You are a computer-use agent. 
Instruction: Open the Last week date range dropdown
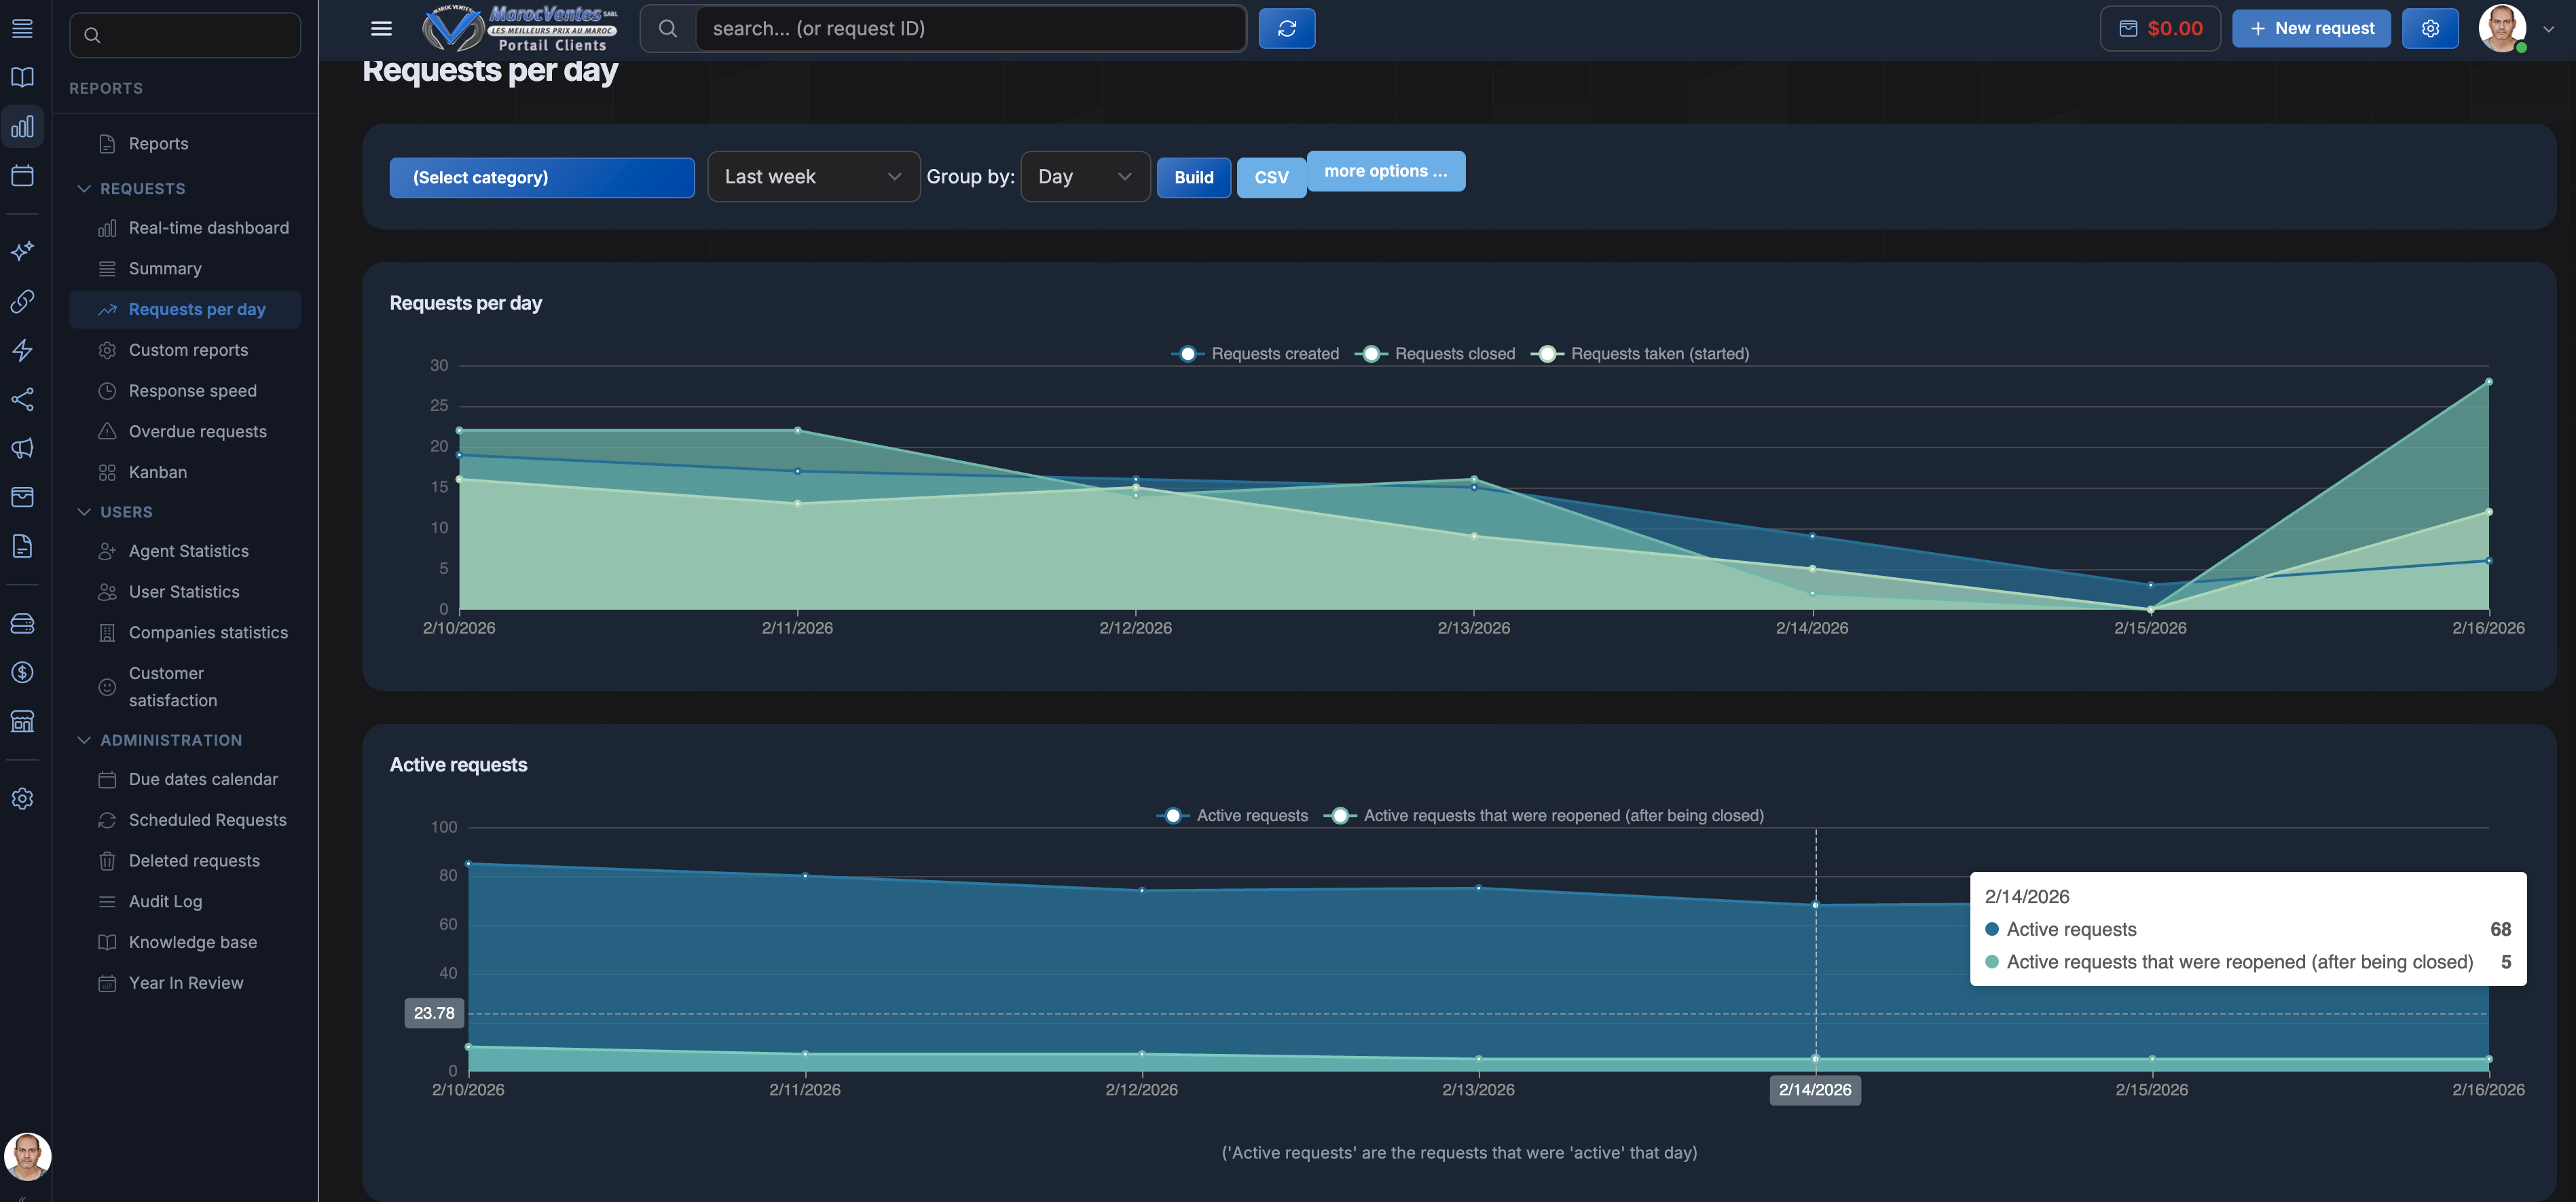coord(813,176)
